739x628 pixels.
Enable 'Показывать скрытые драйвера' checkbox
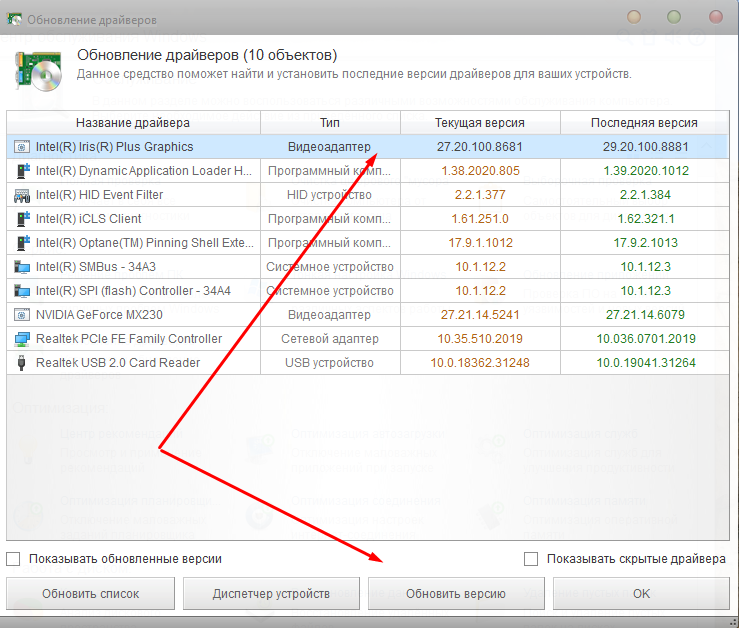pyautogui.click(x=531, y=559)
